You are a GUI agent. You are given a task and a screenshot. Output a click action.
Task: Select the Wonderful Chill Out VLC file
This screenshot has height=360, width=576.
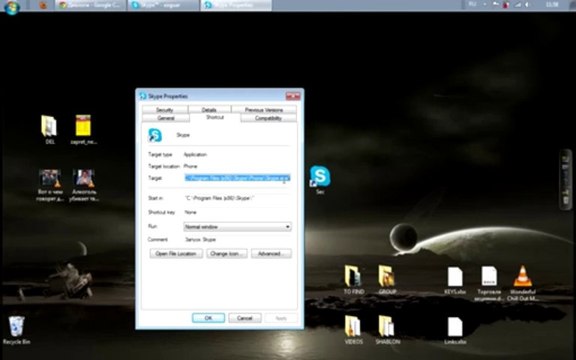click(523, 283)
